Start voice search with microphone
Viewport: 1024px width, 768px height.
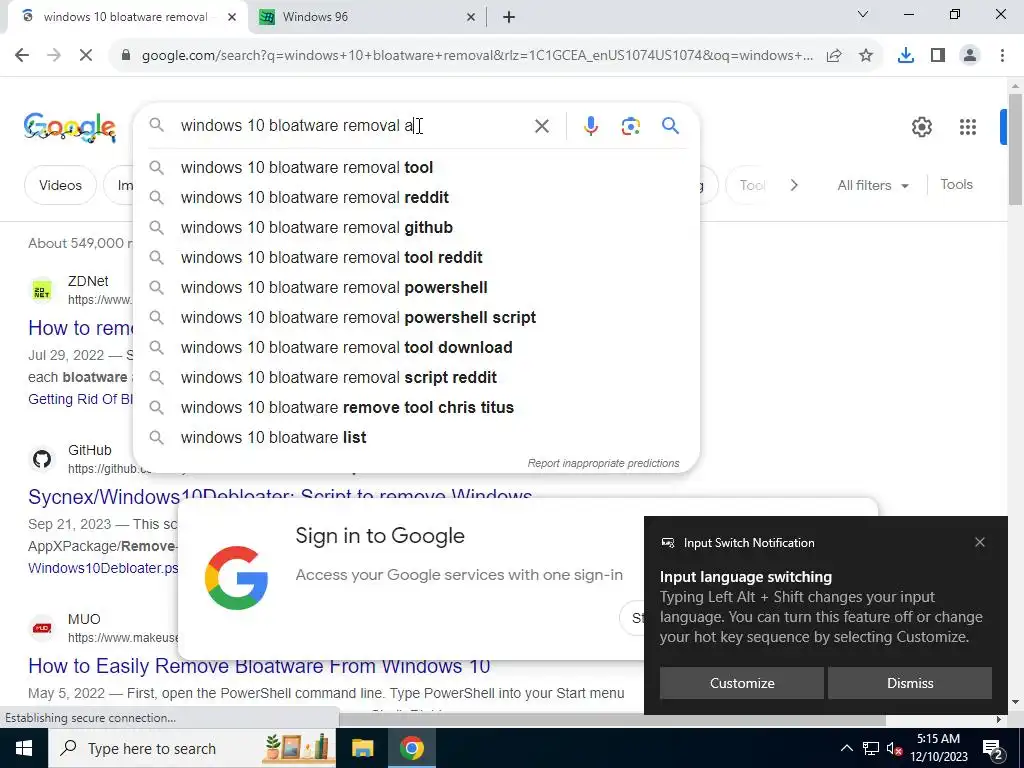point(590,125)
